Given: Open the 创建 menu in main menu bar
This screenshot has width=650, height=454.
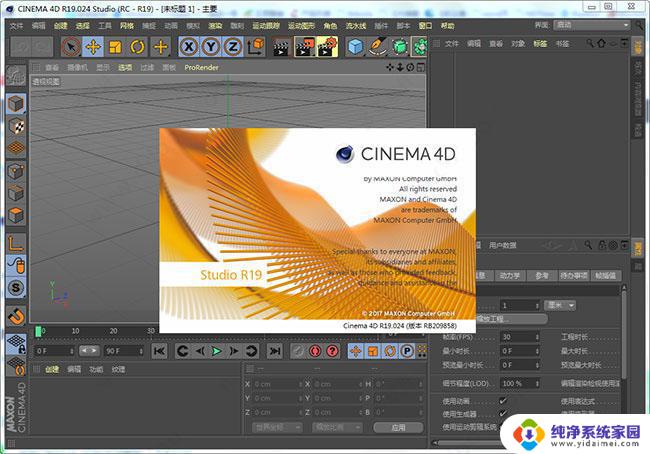Looking at the screenshot, I should [x=61, y=26].
